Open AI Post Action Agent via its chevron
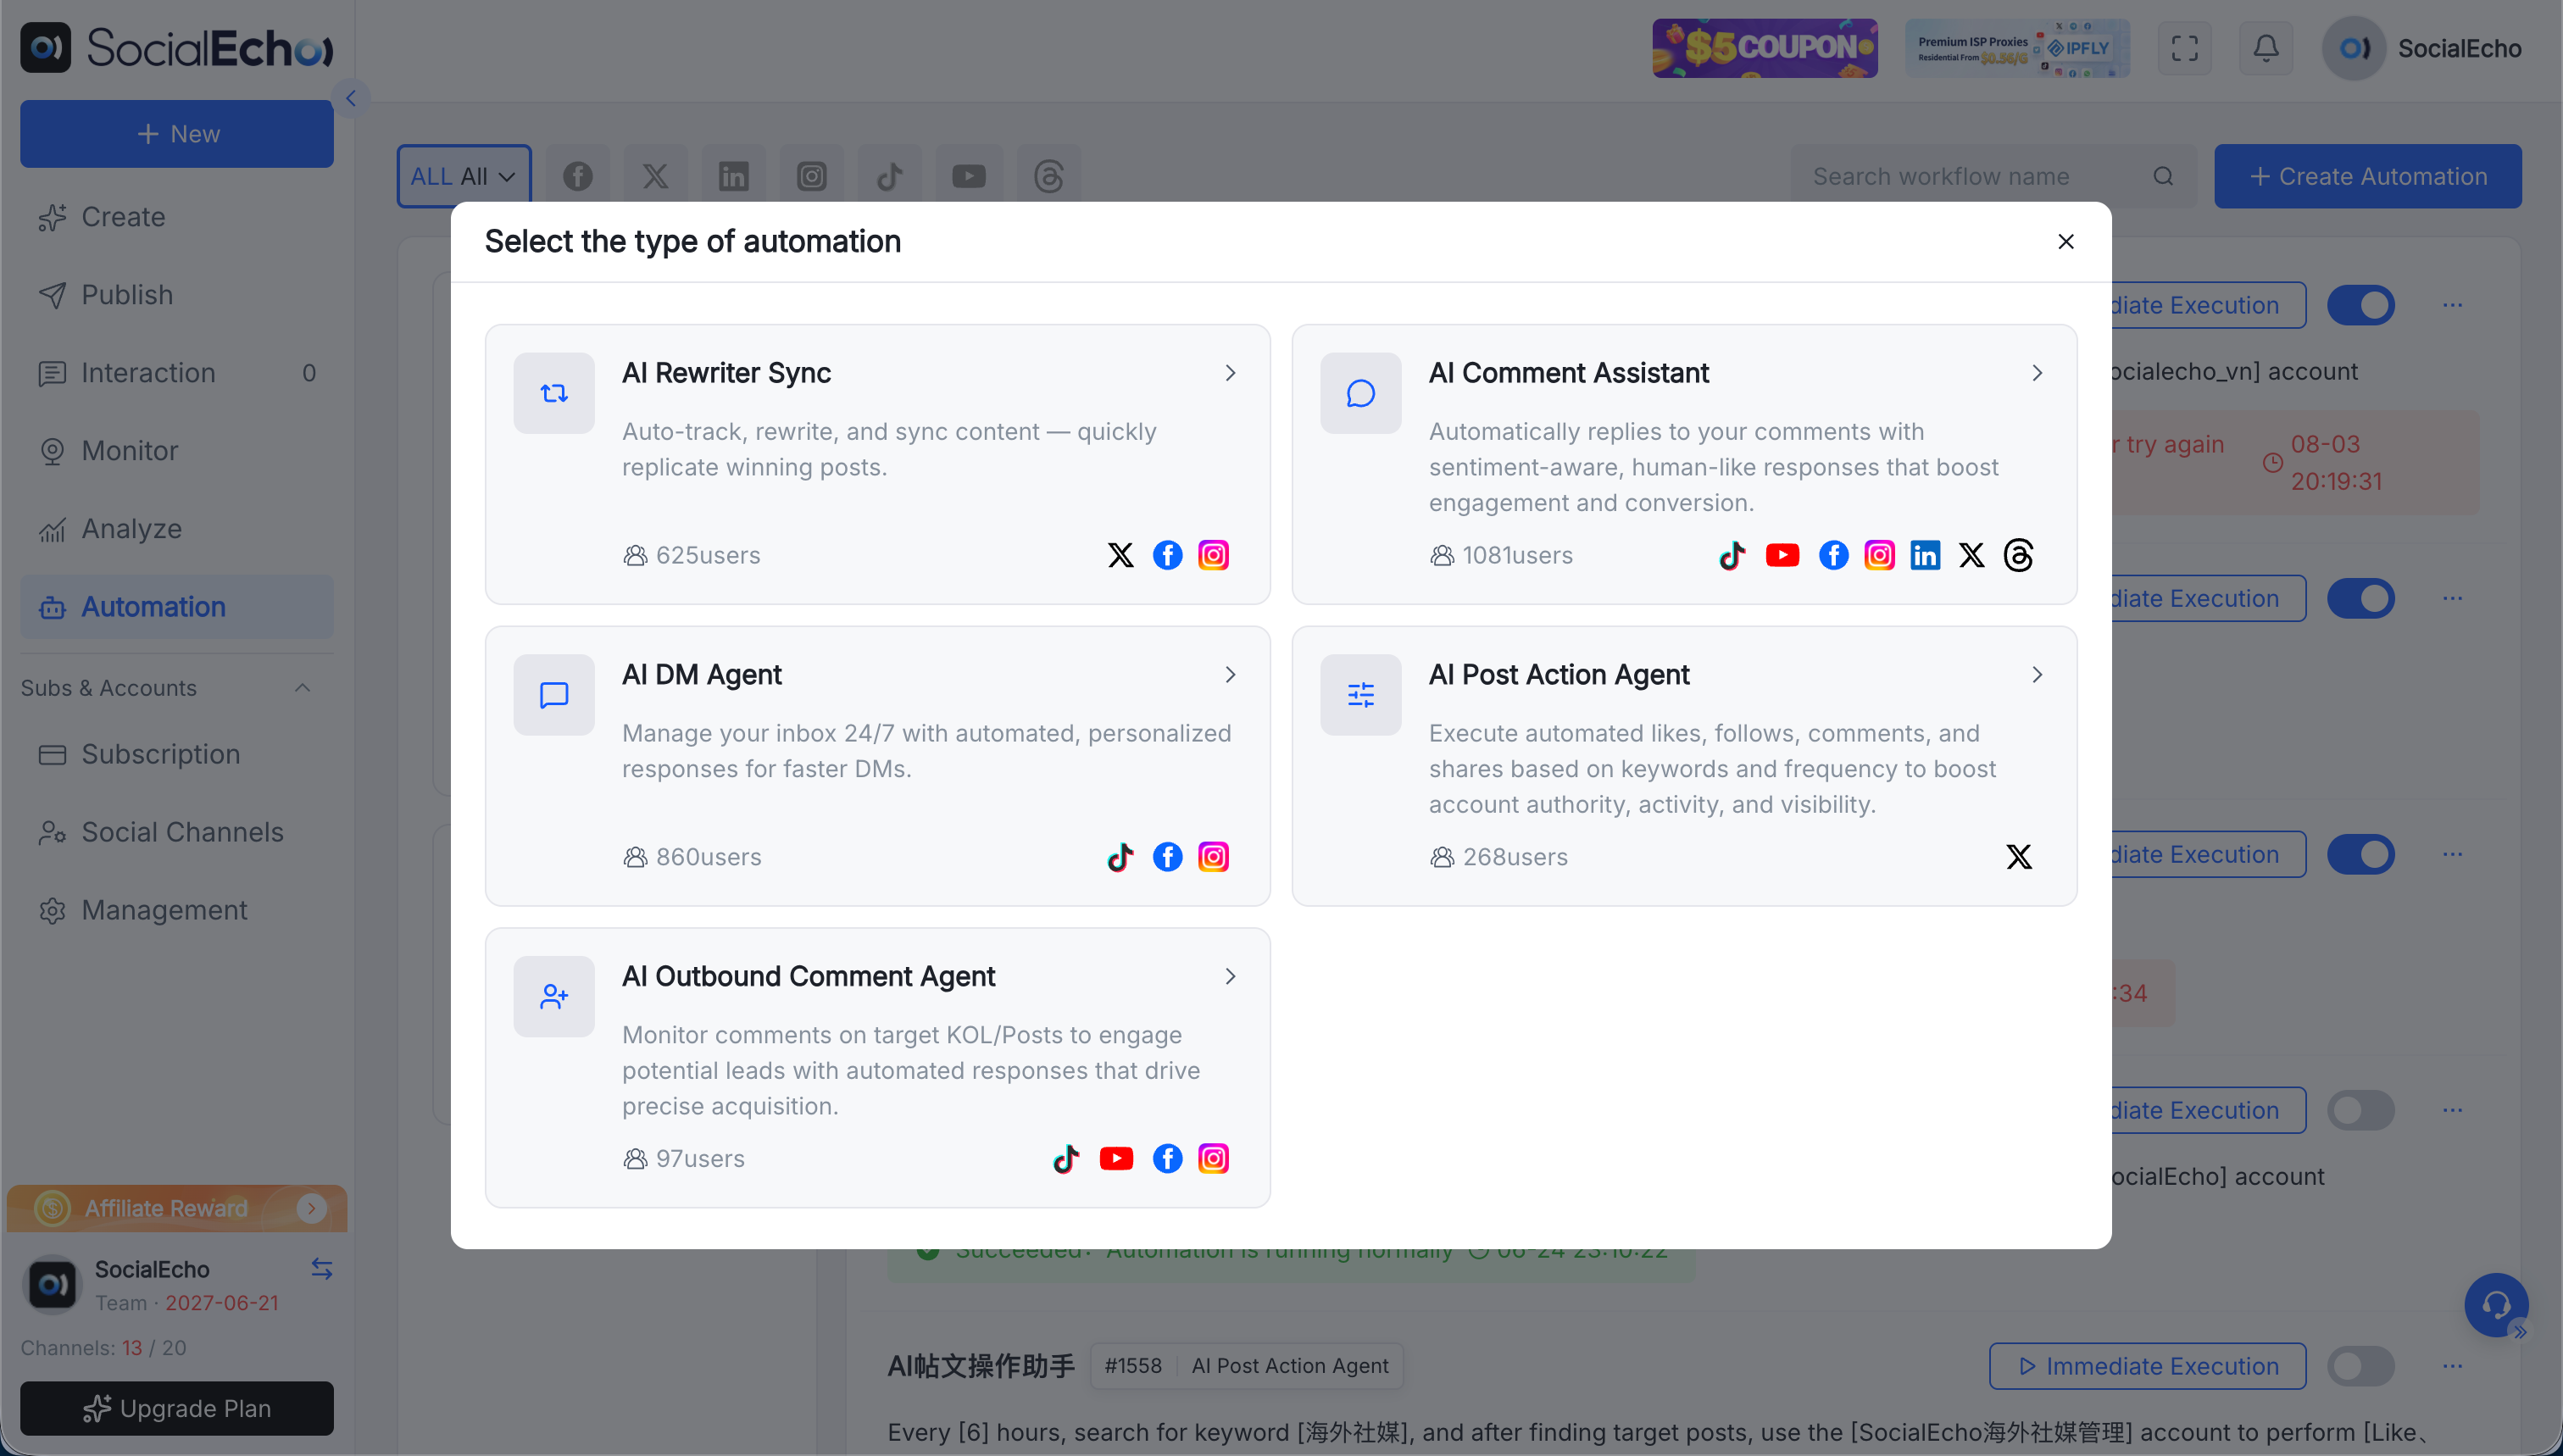Screen dimensions: 2563x1456 pyautogui.click(x=2037, y=675)
